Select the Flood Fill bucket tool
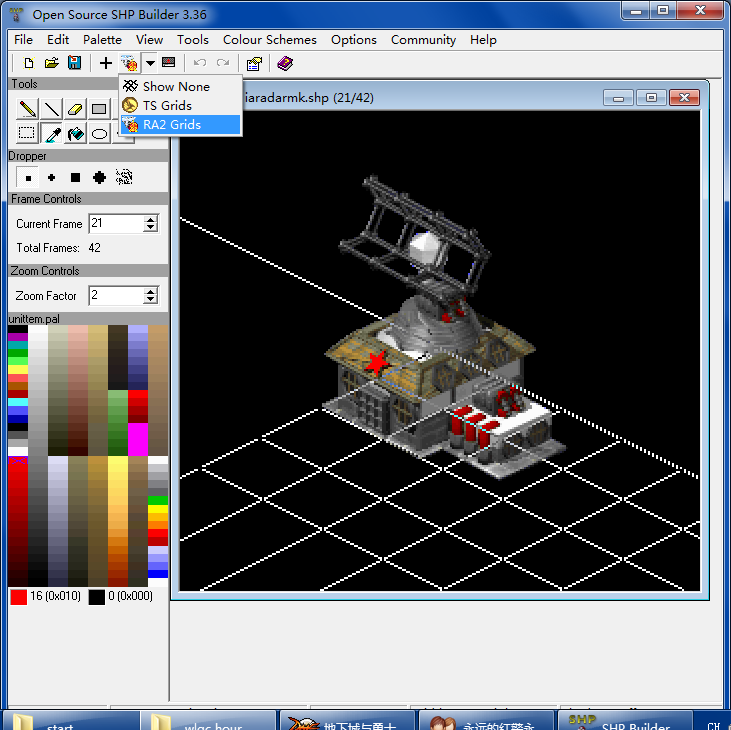 (76, 133)
